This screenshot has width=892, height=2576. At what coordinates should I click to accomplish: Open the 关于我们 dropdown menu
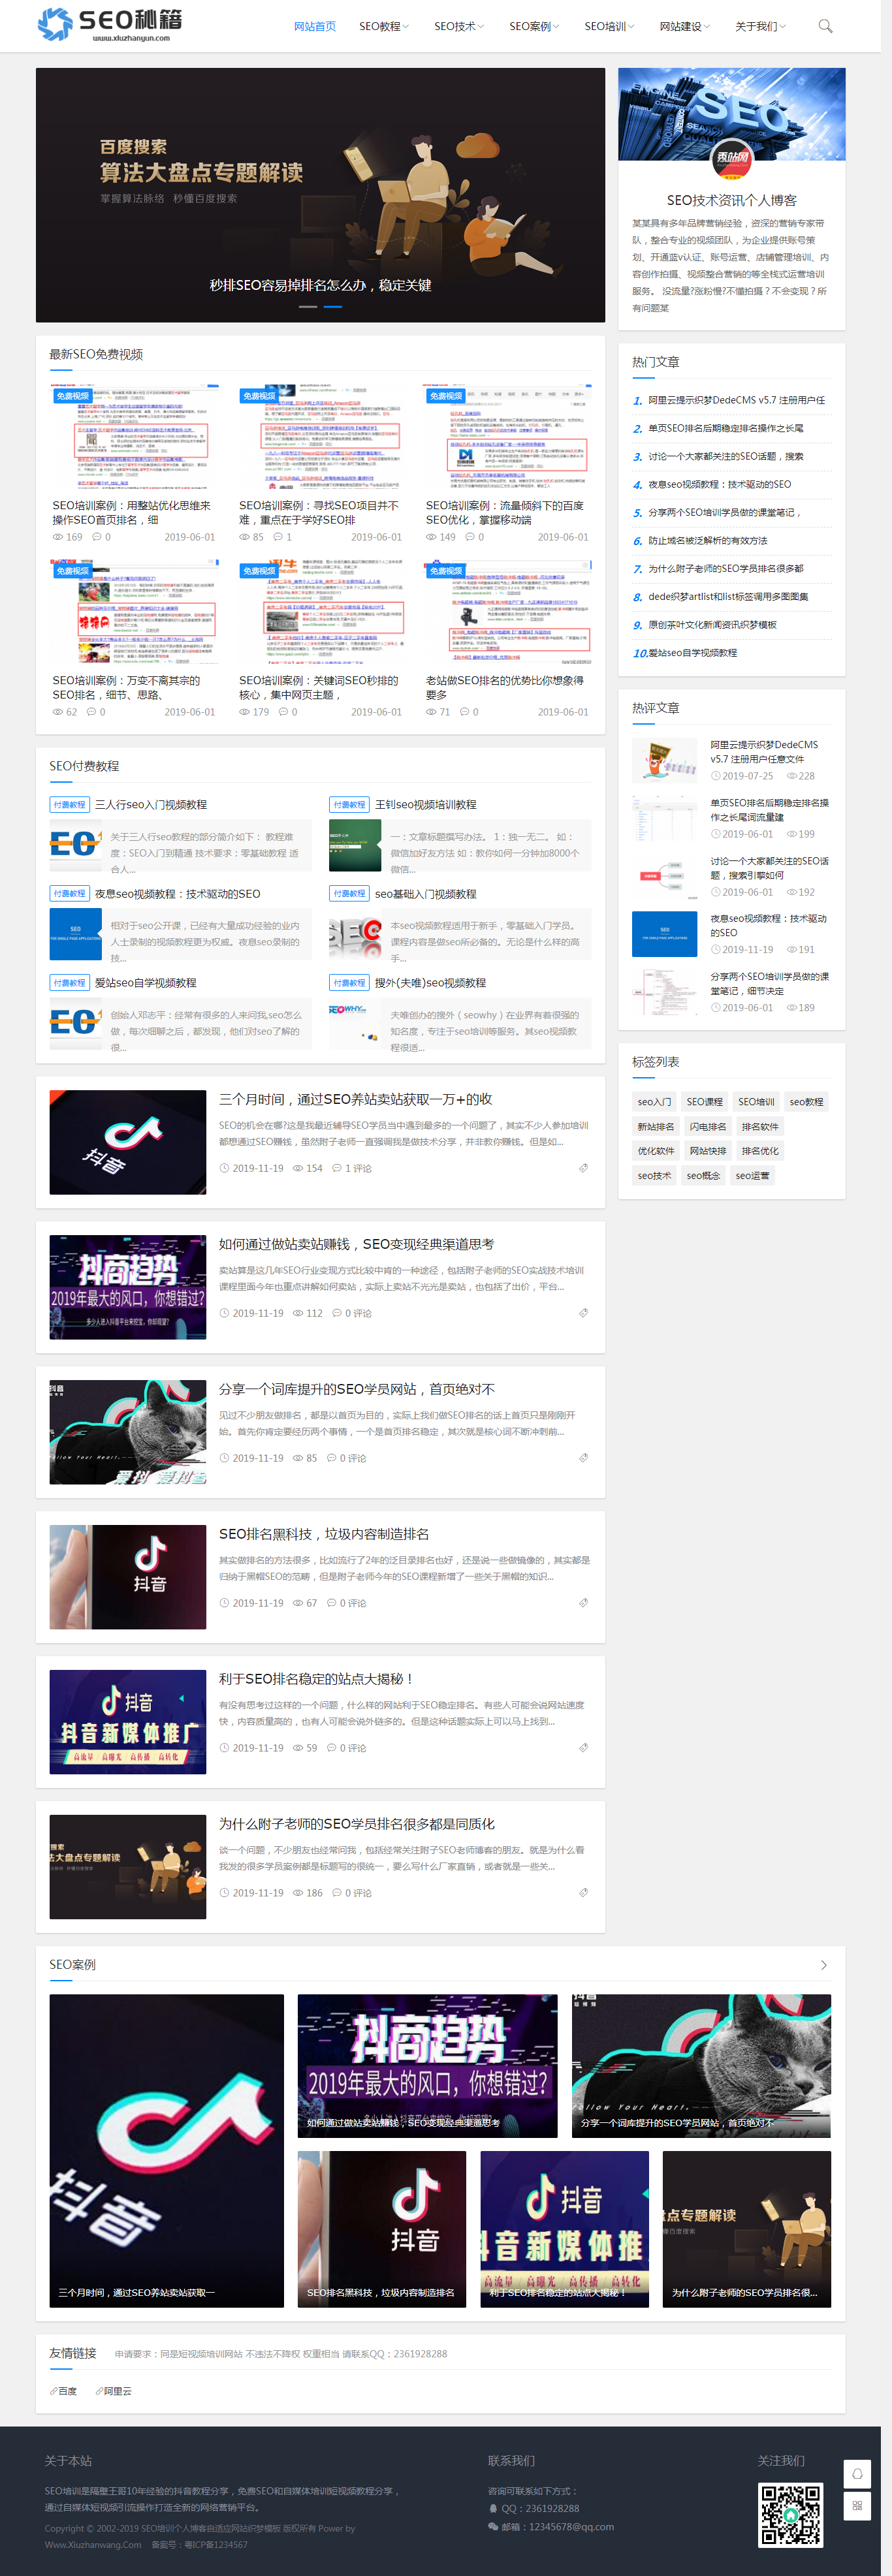coord(760,27)
